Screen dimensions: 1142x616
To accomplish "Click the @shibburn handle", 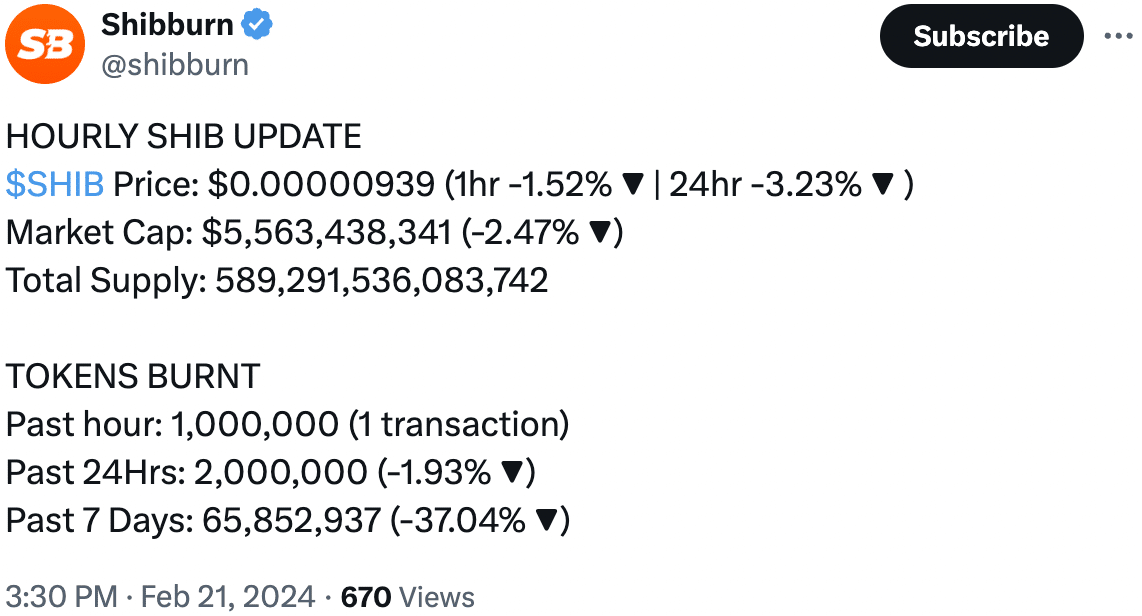I will [x=175, y=65].
